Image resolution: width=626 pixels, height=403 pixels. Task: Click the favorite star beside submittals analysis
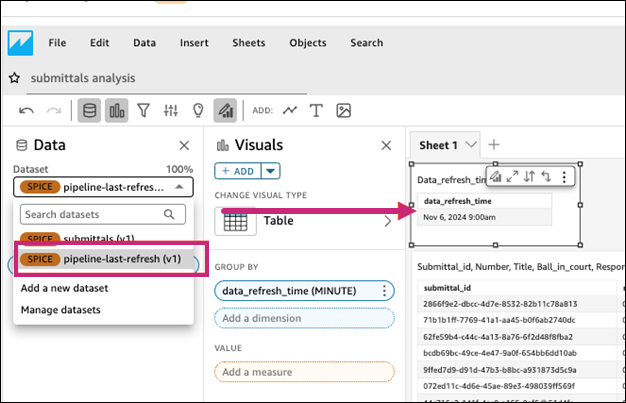[15, 78]
